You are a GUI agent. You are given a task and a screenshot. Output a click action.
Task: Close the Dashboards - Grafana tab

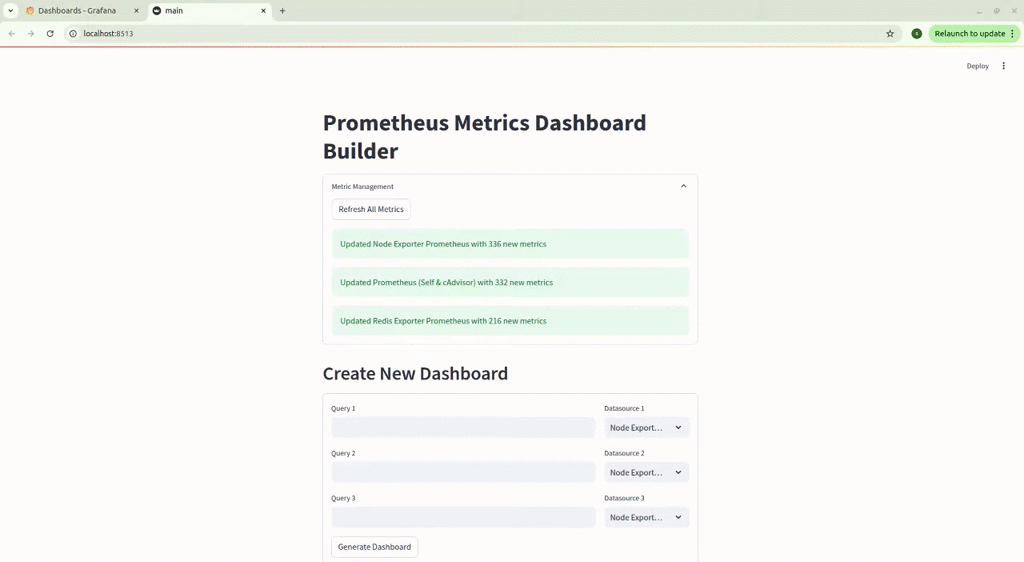point(136,10)
